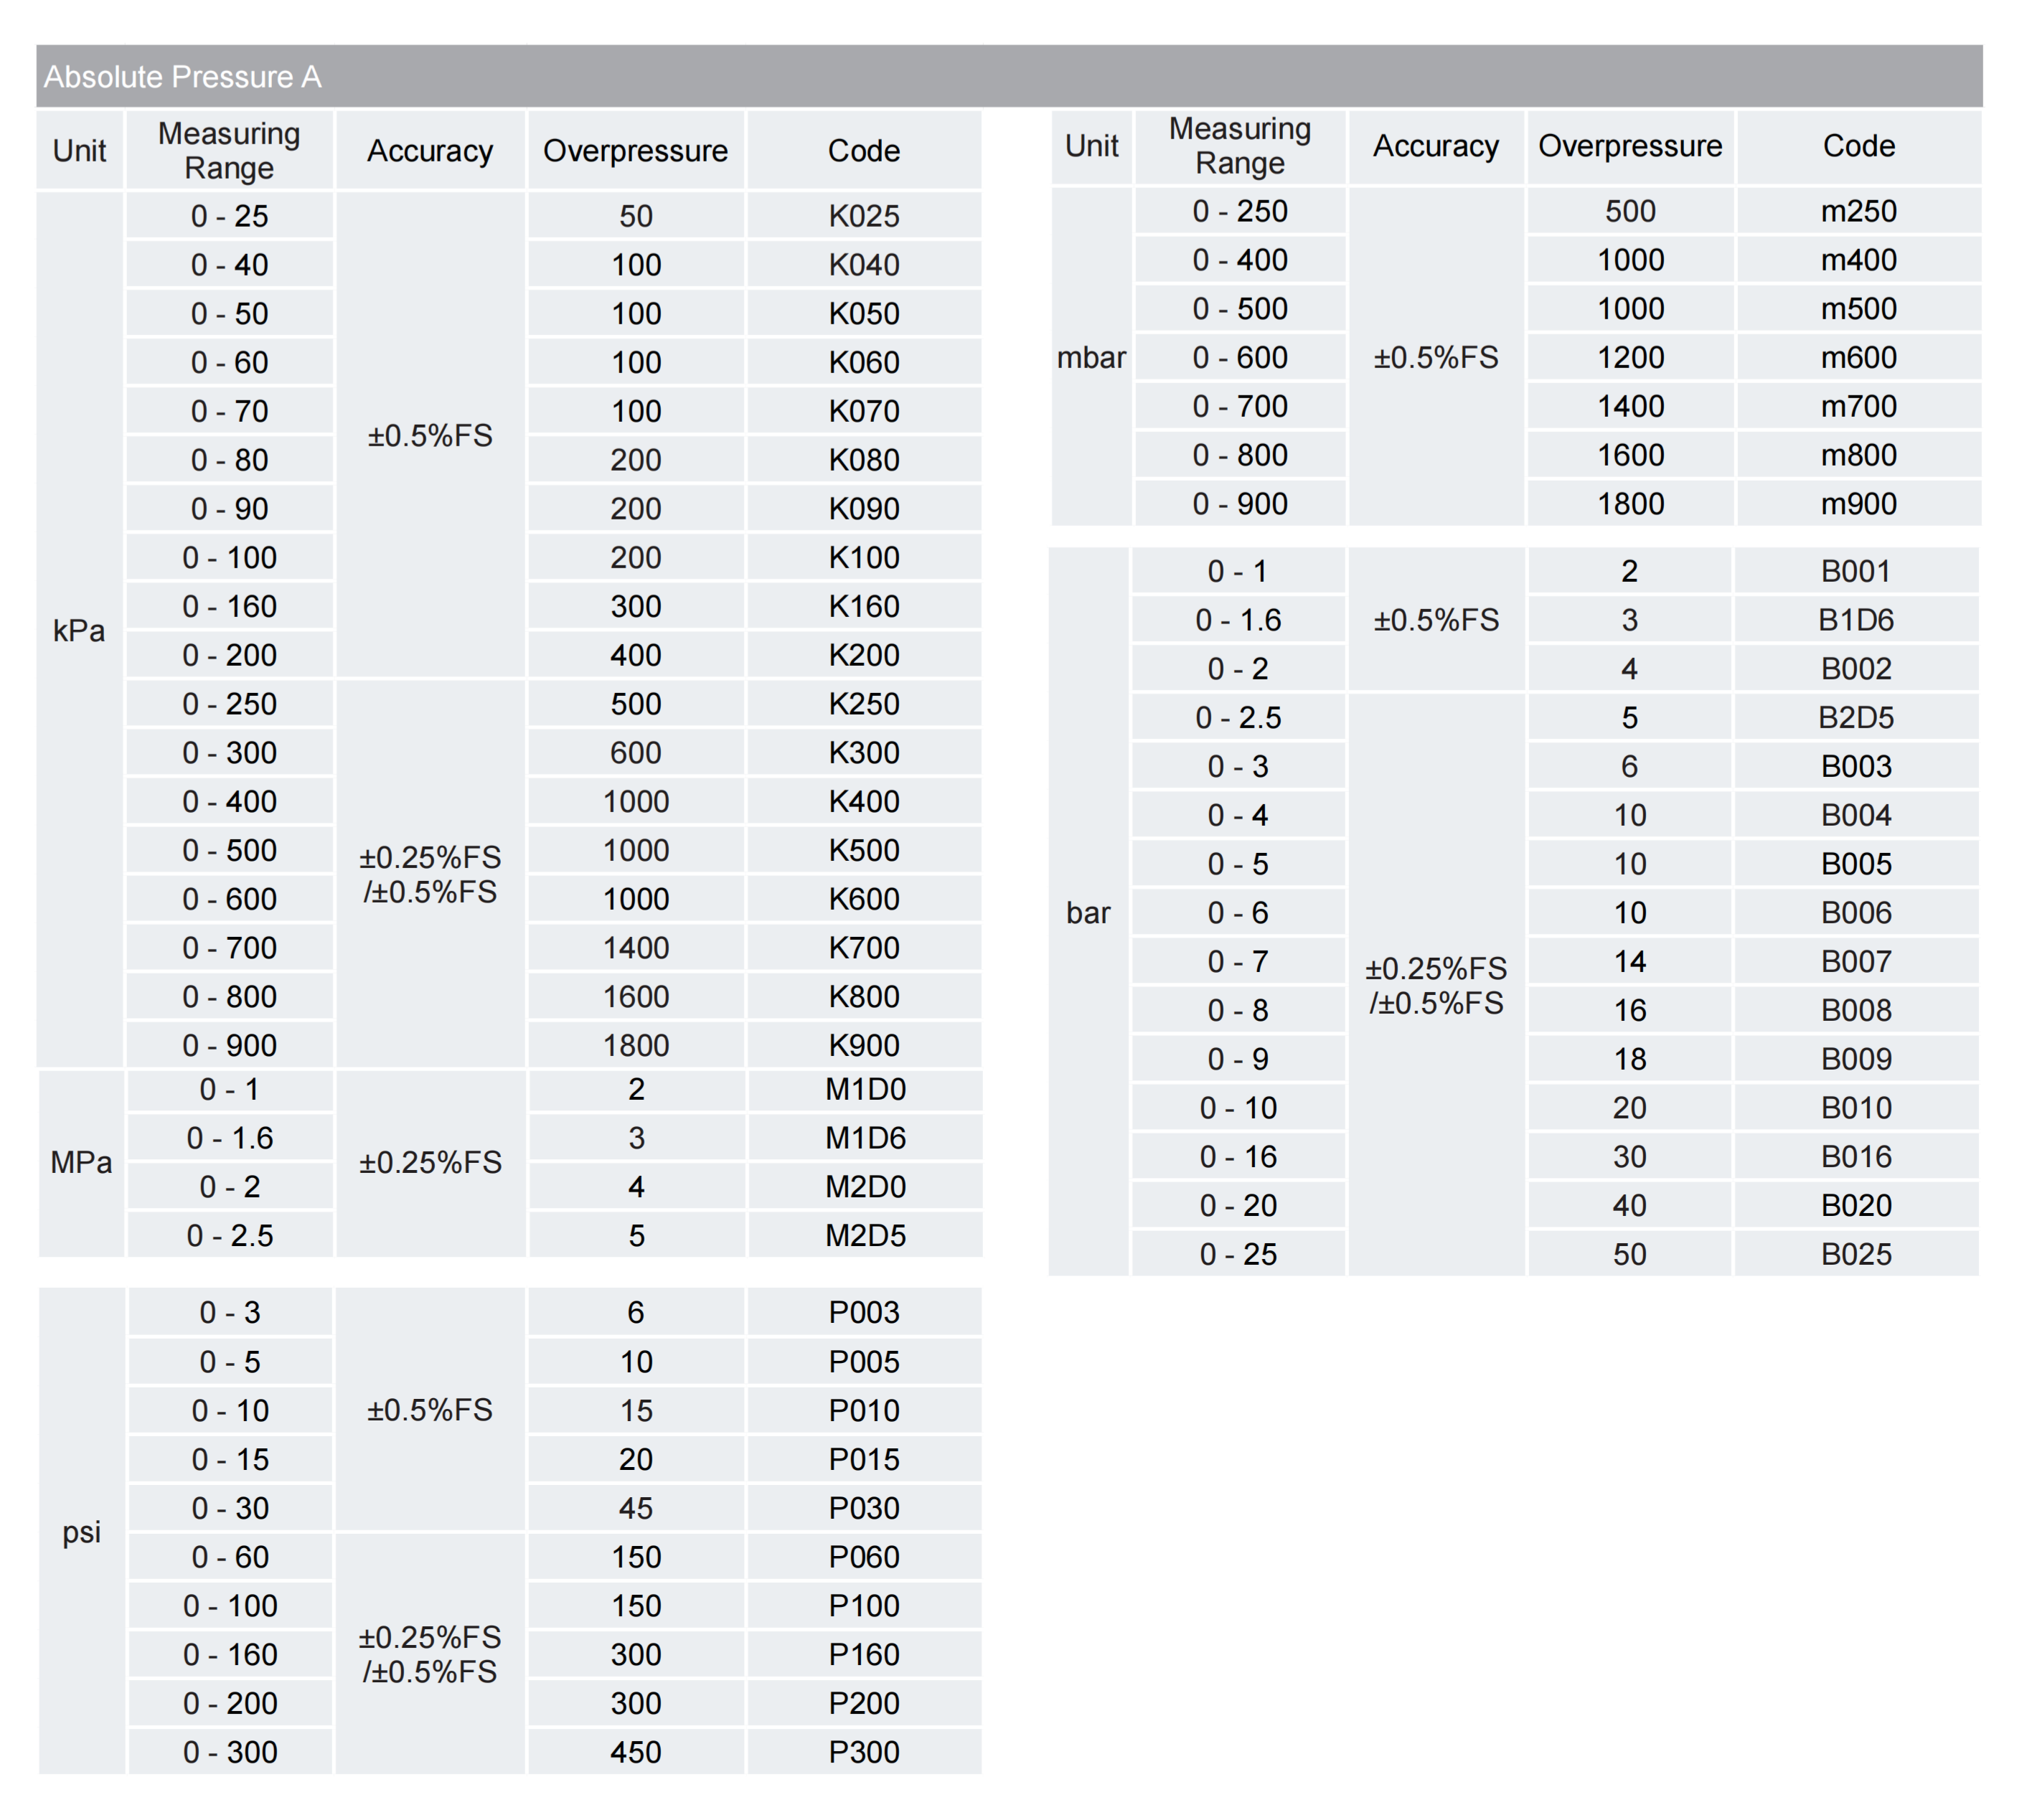Select the psi unit cell

(81, 1531)
